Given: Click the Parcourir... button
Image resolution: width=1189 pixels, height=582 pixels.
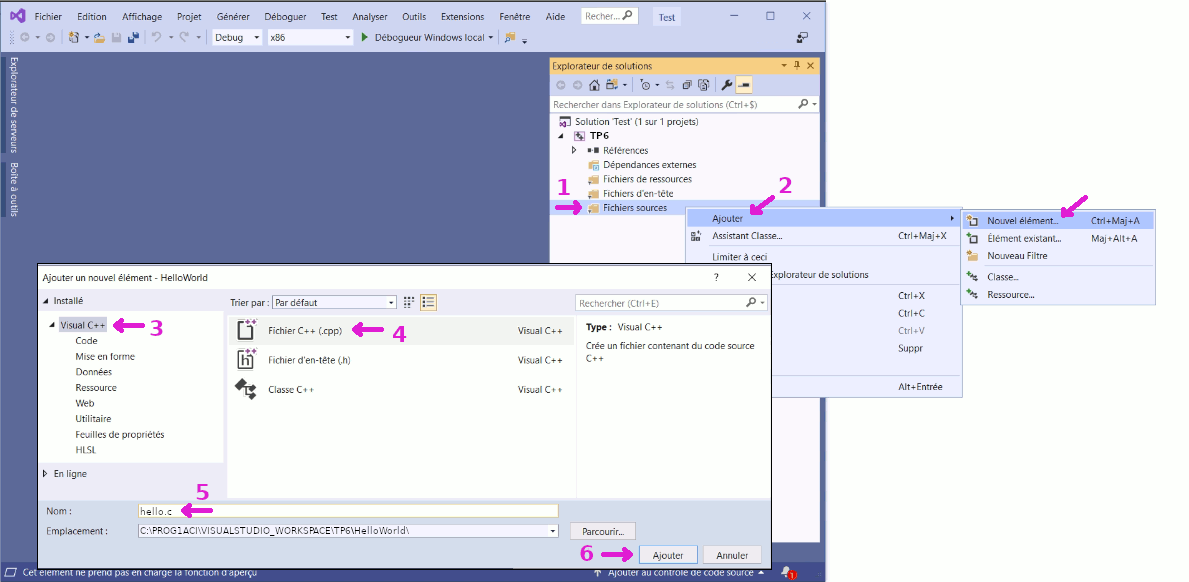Looking at the screenshot, I should (x=604, y=530).
